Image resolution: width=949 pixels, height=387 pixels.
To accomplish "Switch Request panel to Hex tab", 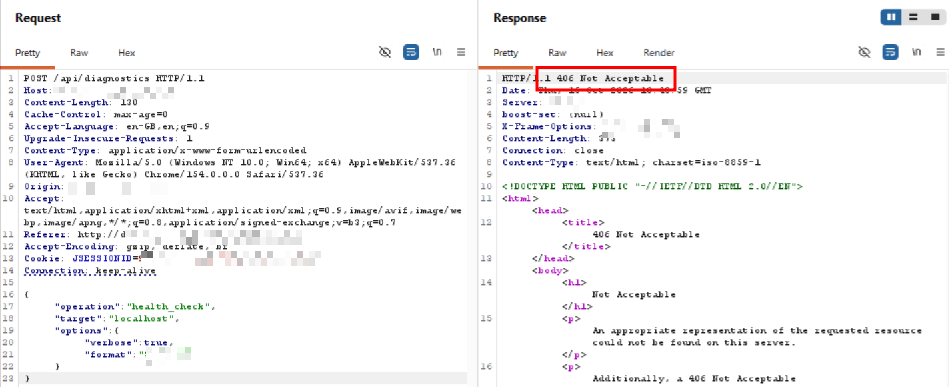I will point(126,53).
